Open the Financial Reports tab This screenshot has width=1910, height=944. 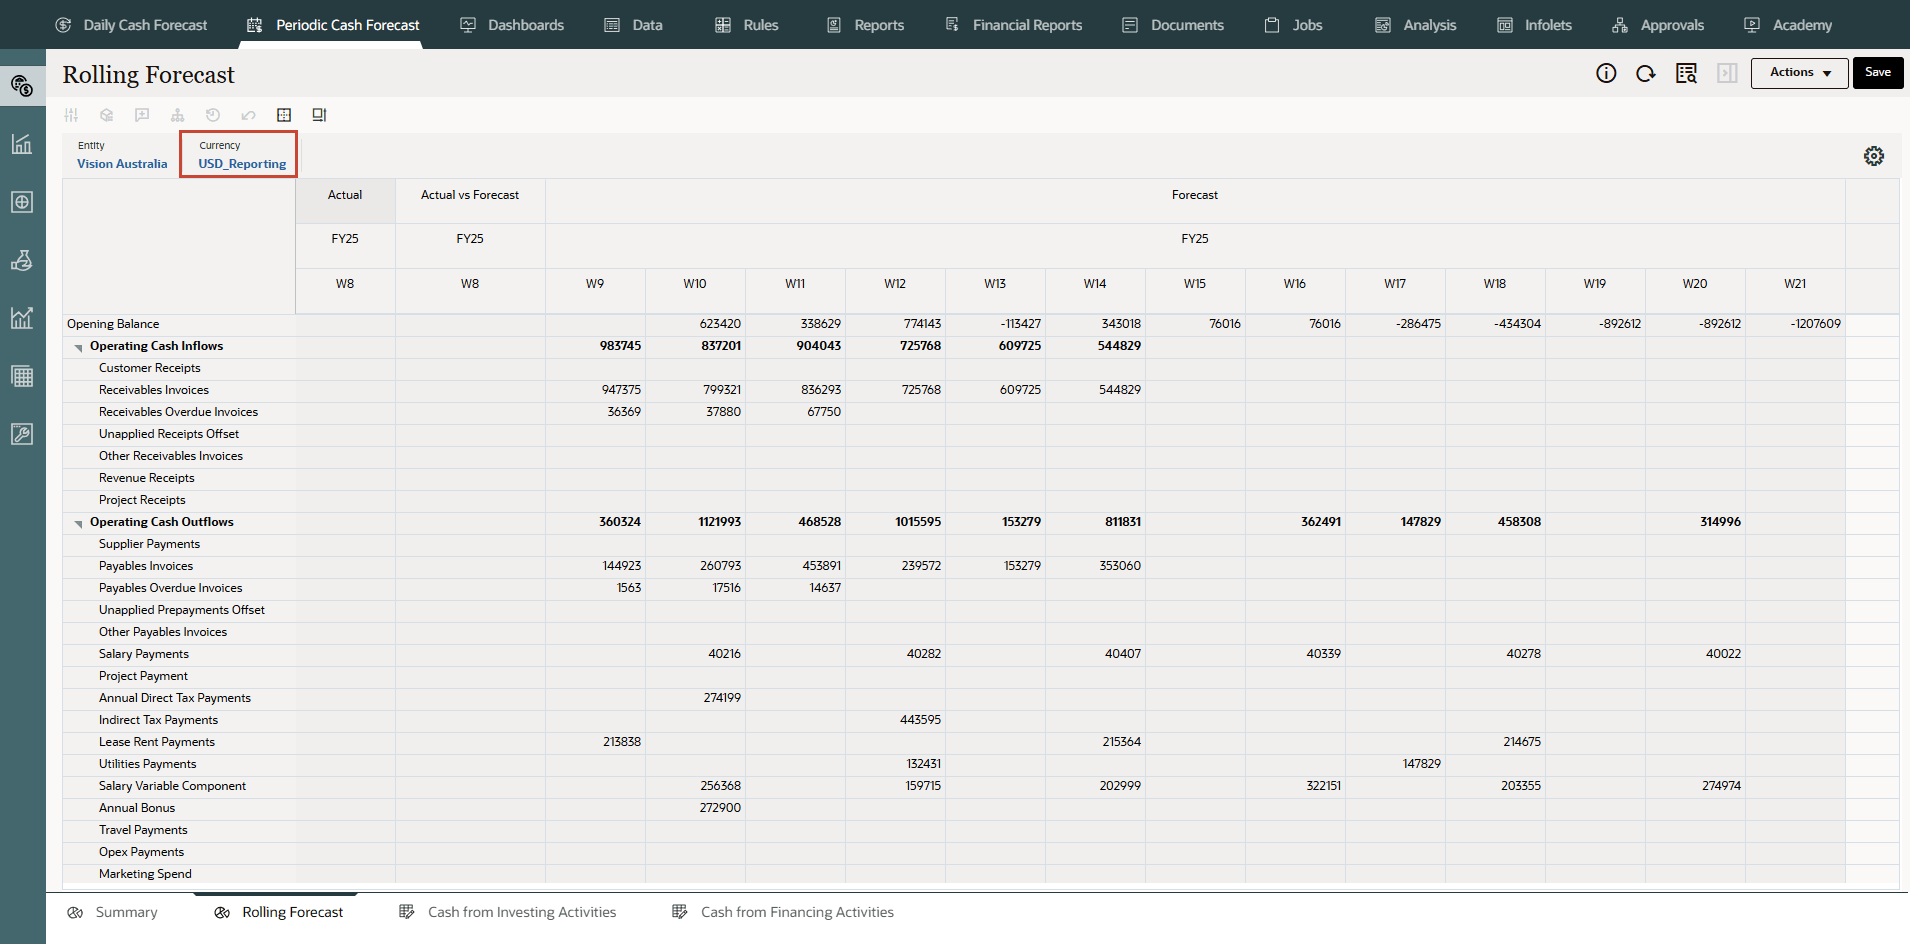pyautogui.click(x=1014, y=25)
